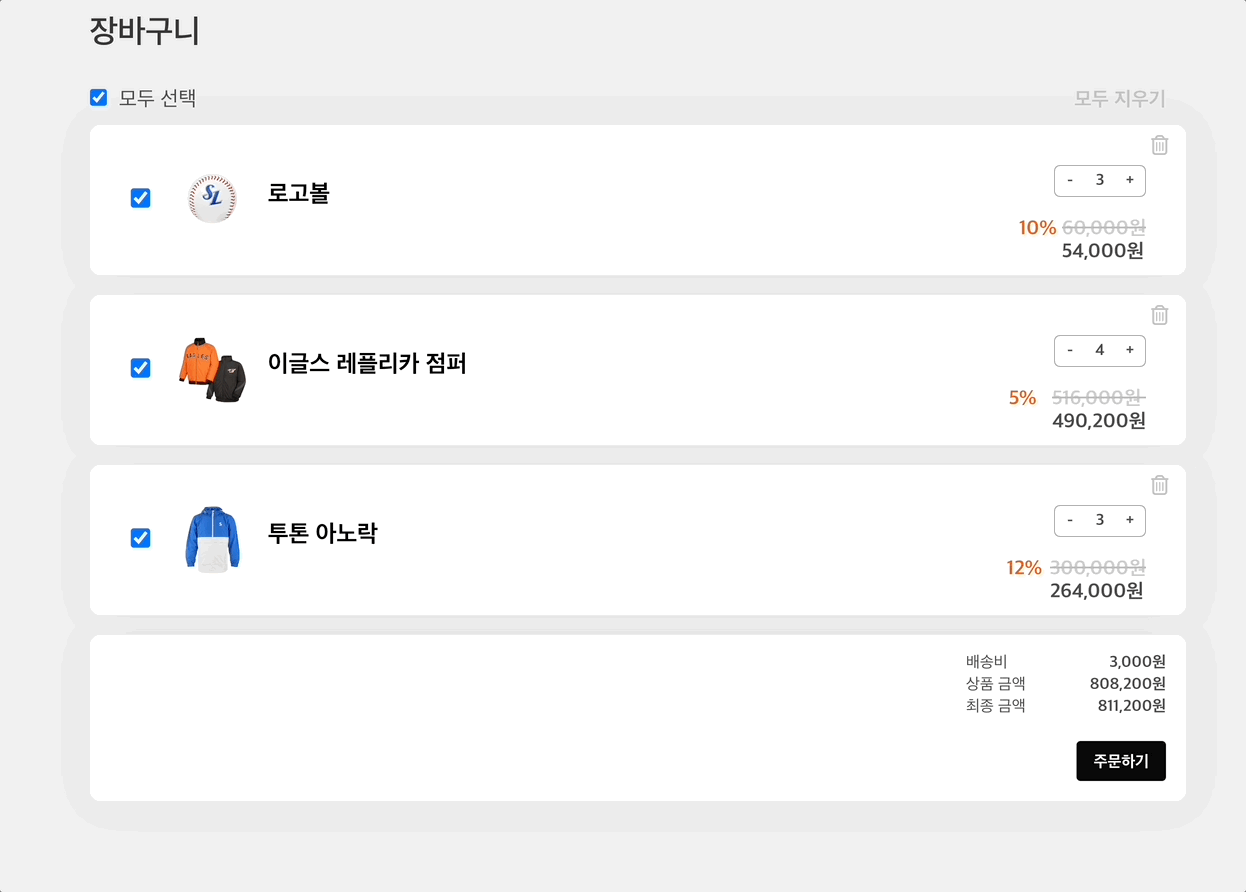Open the 투톤 아노락 product name

tap(322, 533)
